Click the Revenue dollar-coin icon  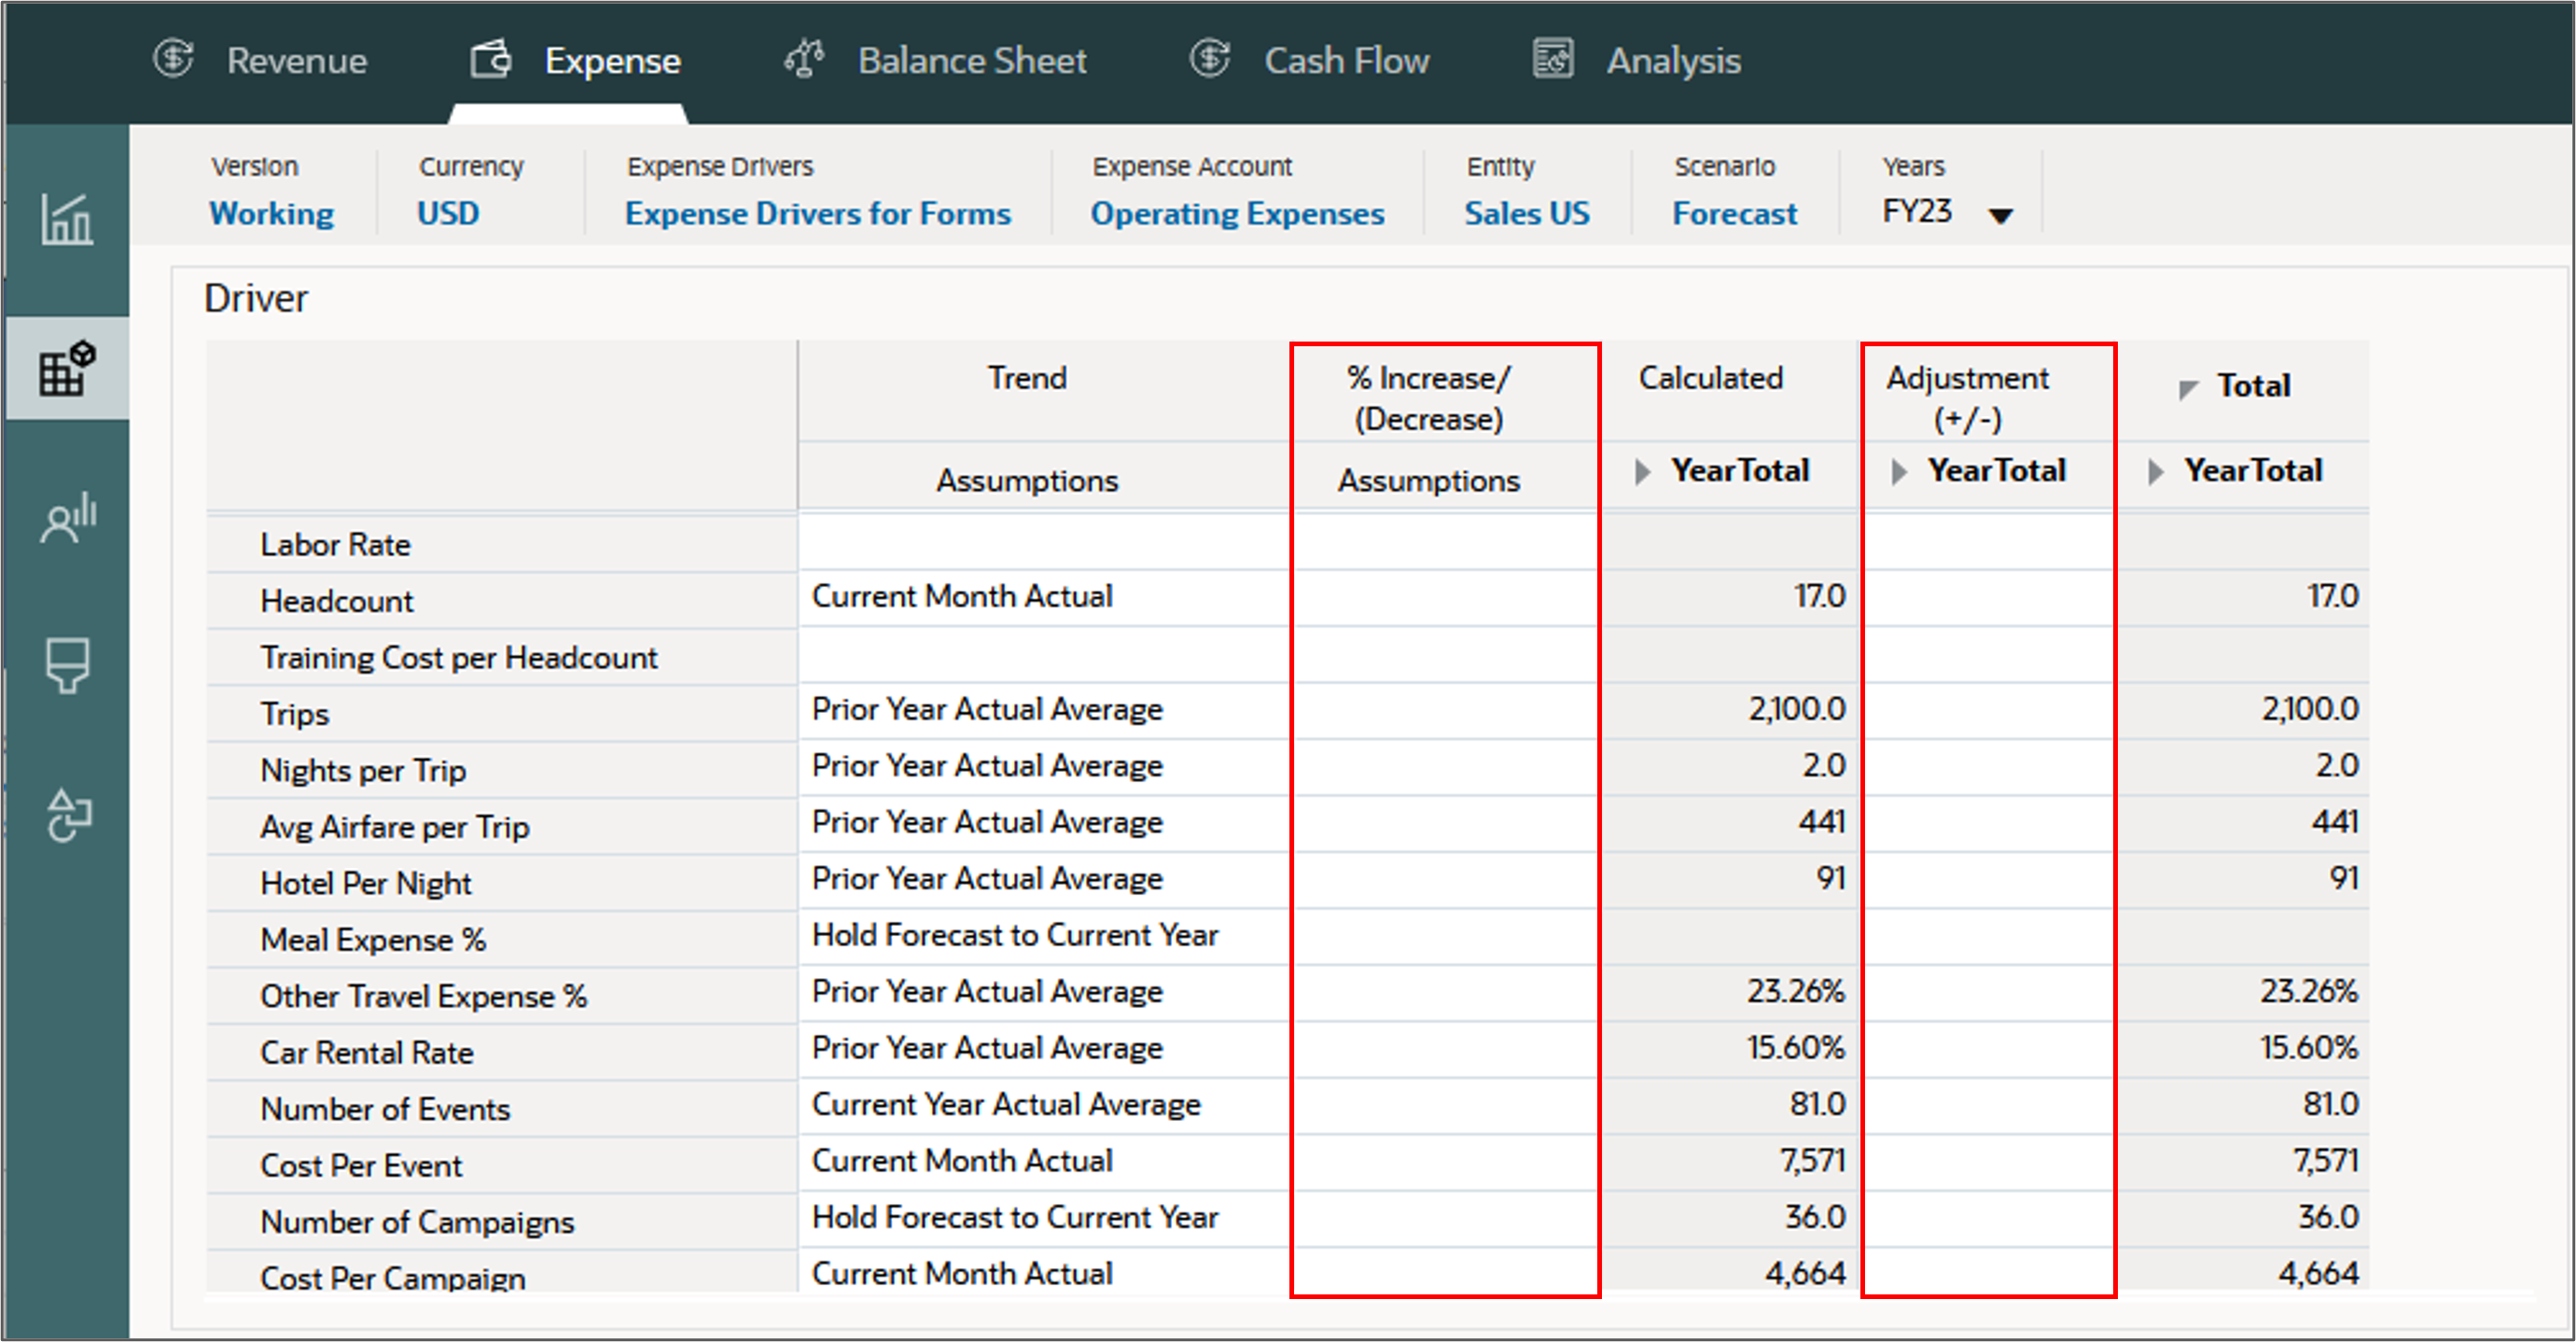point(173,59)
